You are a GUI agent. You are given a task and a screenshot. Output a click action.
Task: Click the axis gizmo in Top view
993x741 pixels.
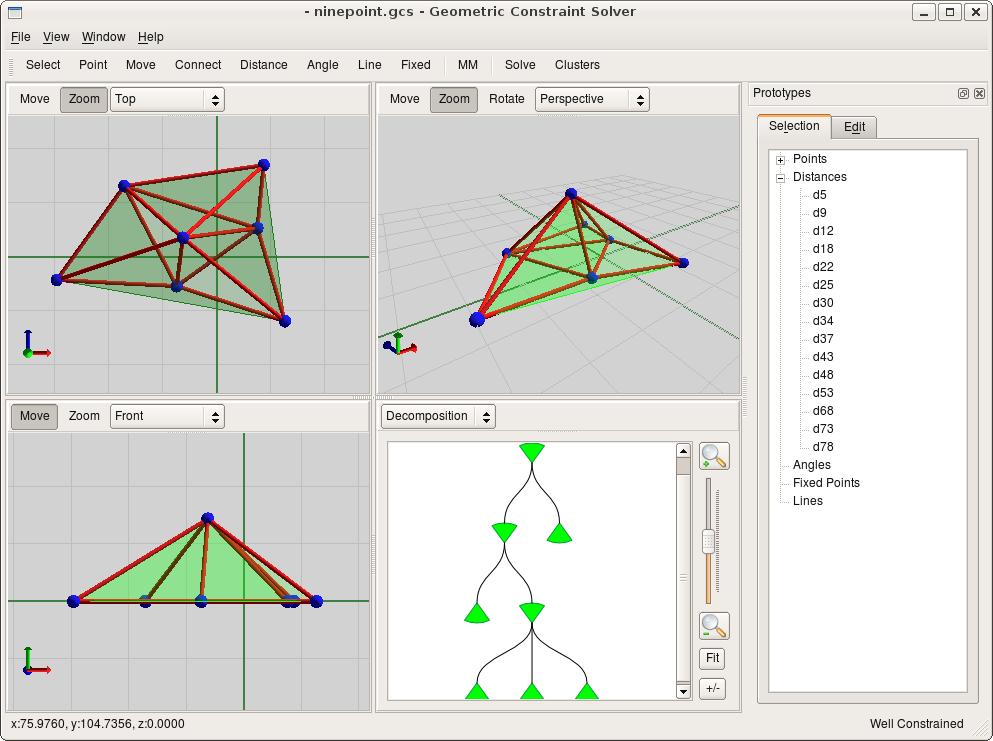point(34,346)
